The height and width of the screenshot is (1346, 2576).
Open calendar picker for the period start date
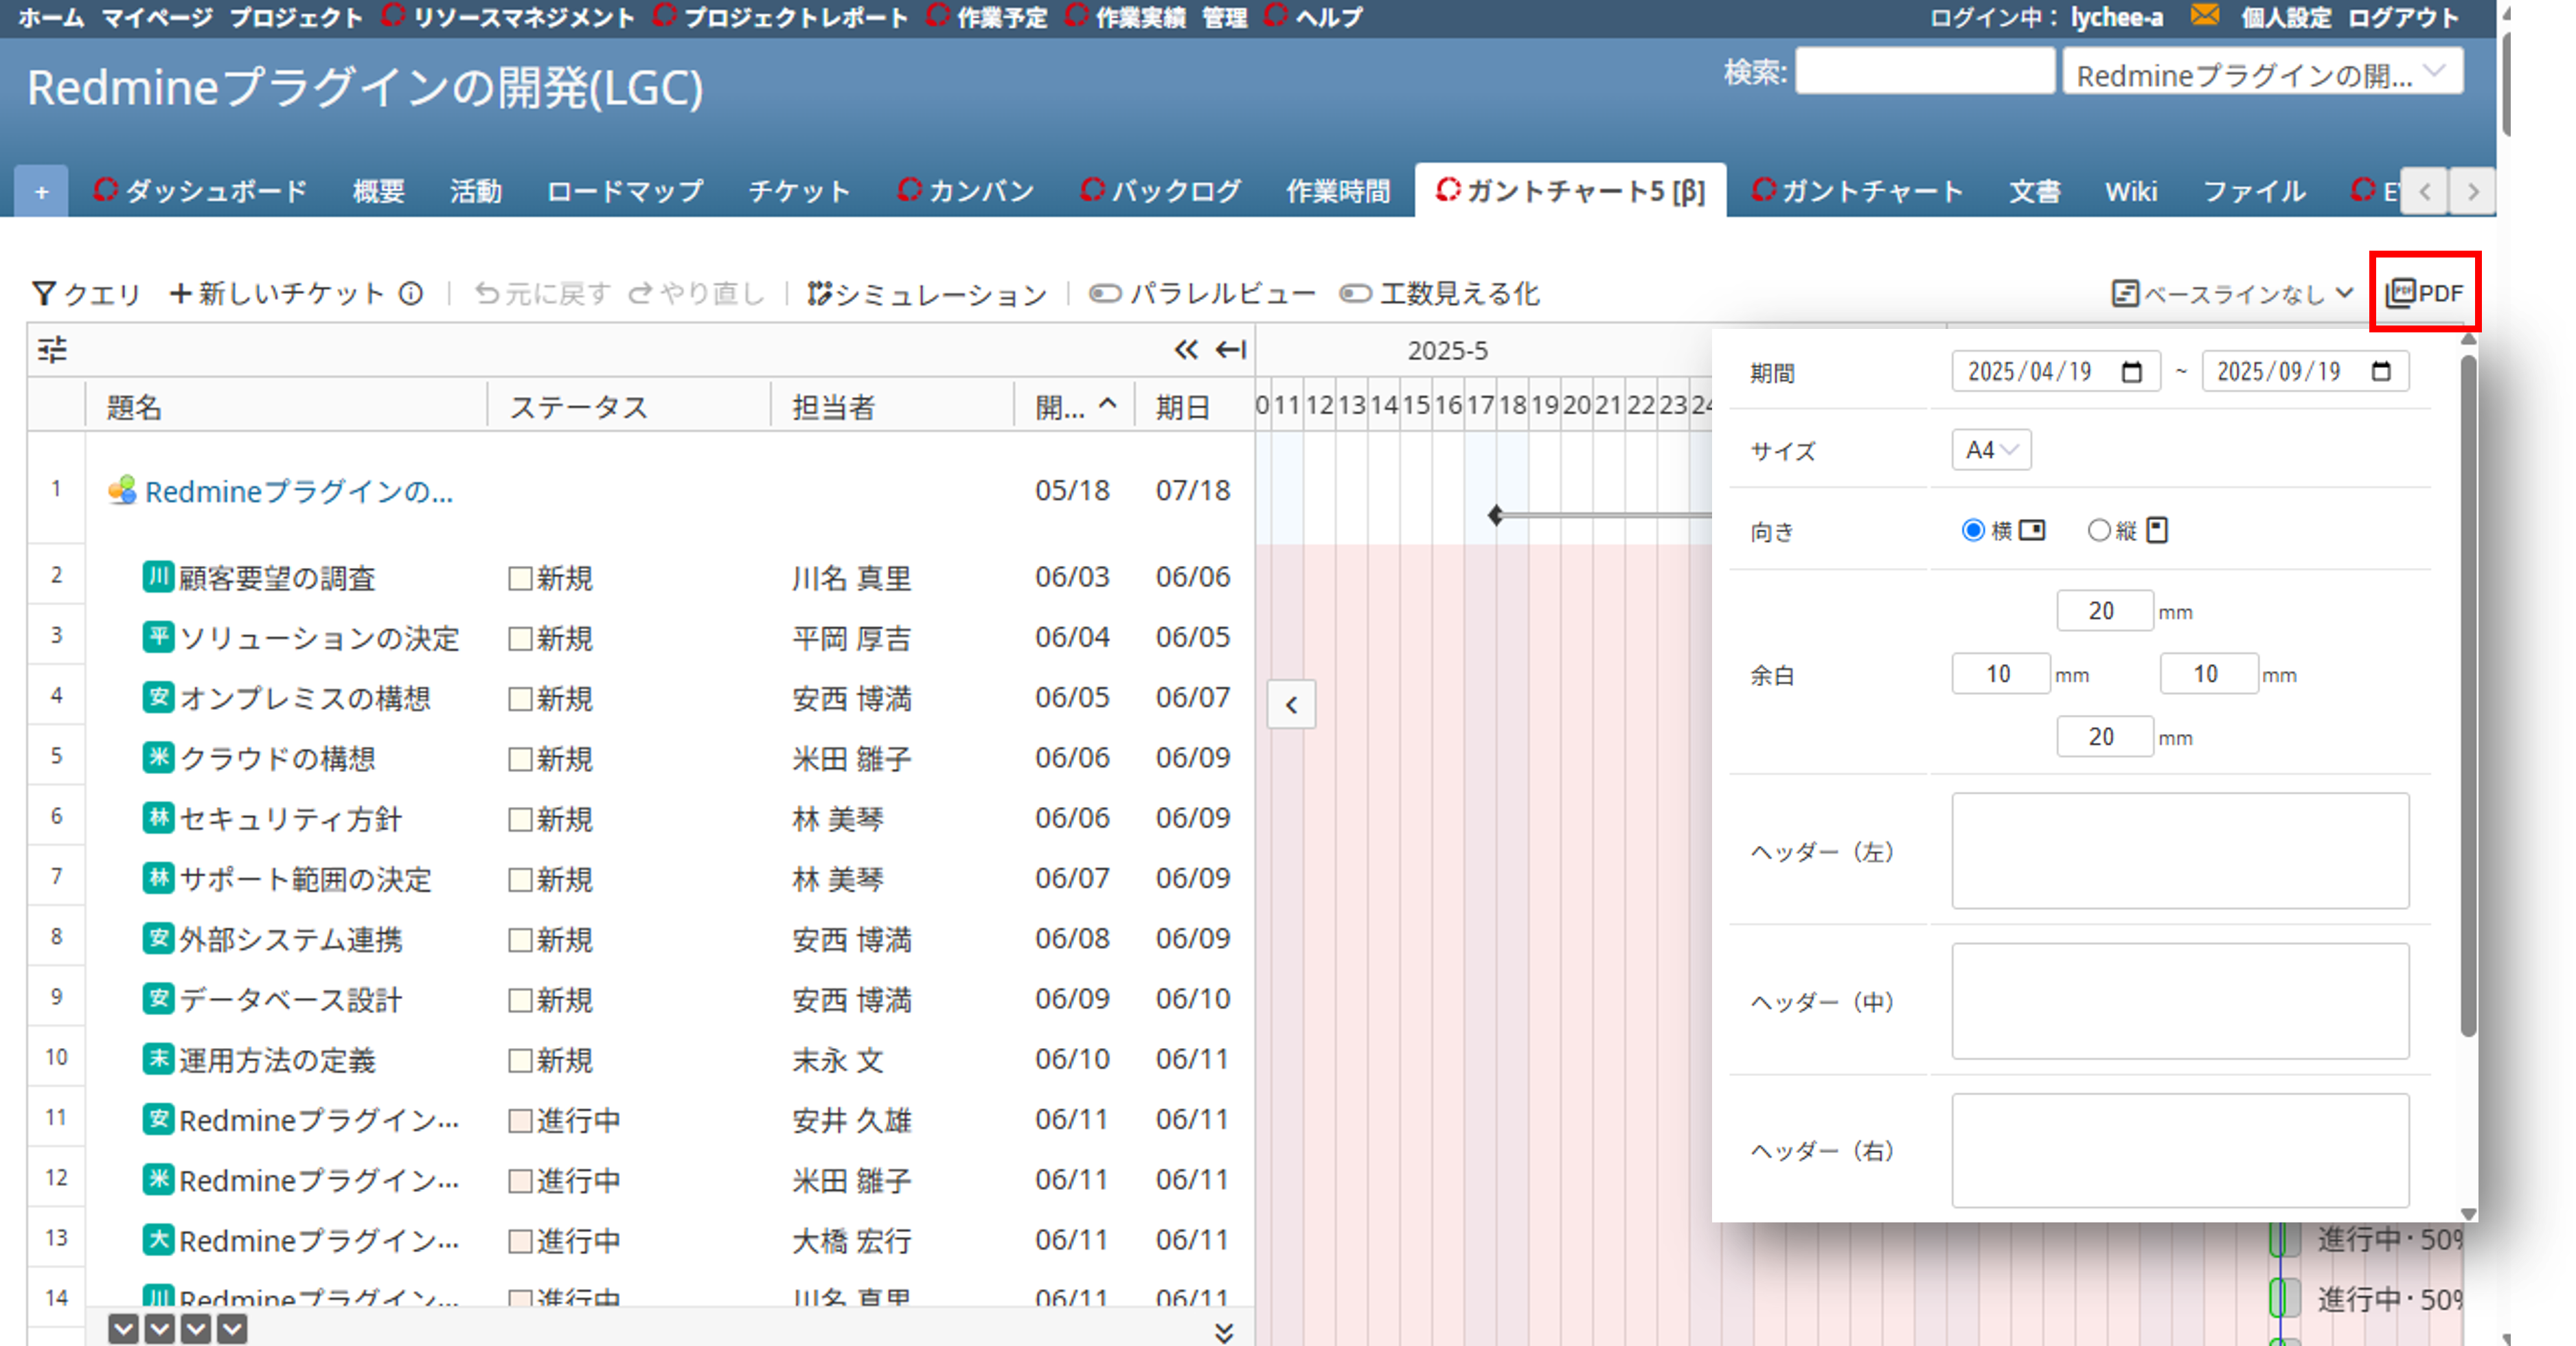(x=2131, y=372)
